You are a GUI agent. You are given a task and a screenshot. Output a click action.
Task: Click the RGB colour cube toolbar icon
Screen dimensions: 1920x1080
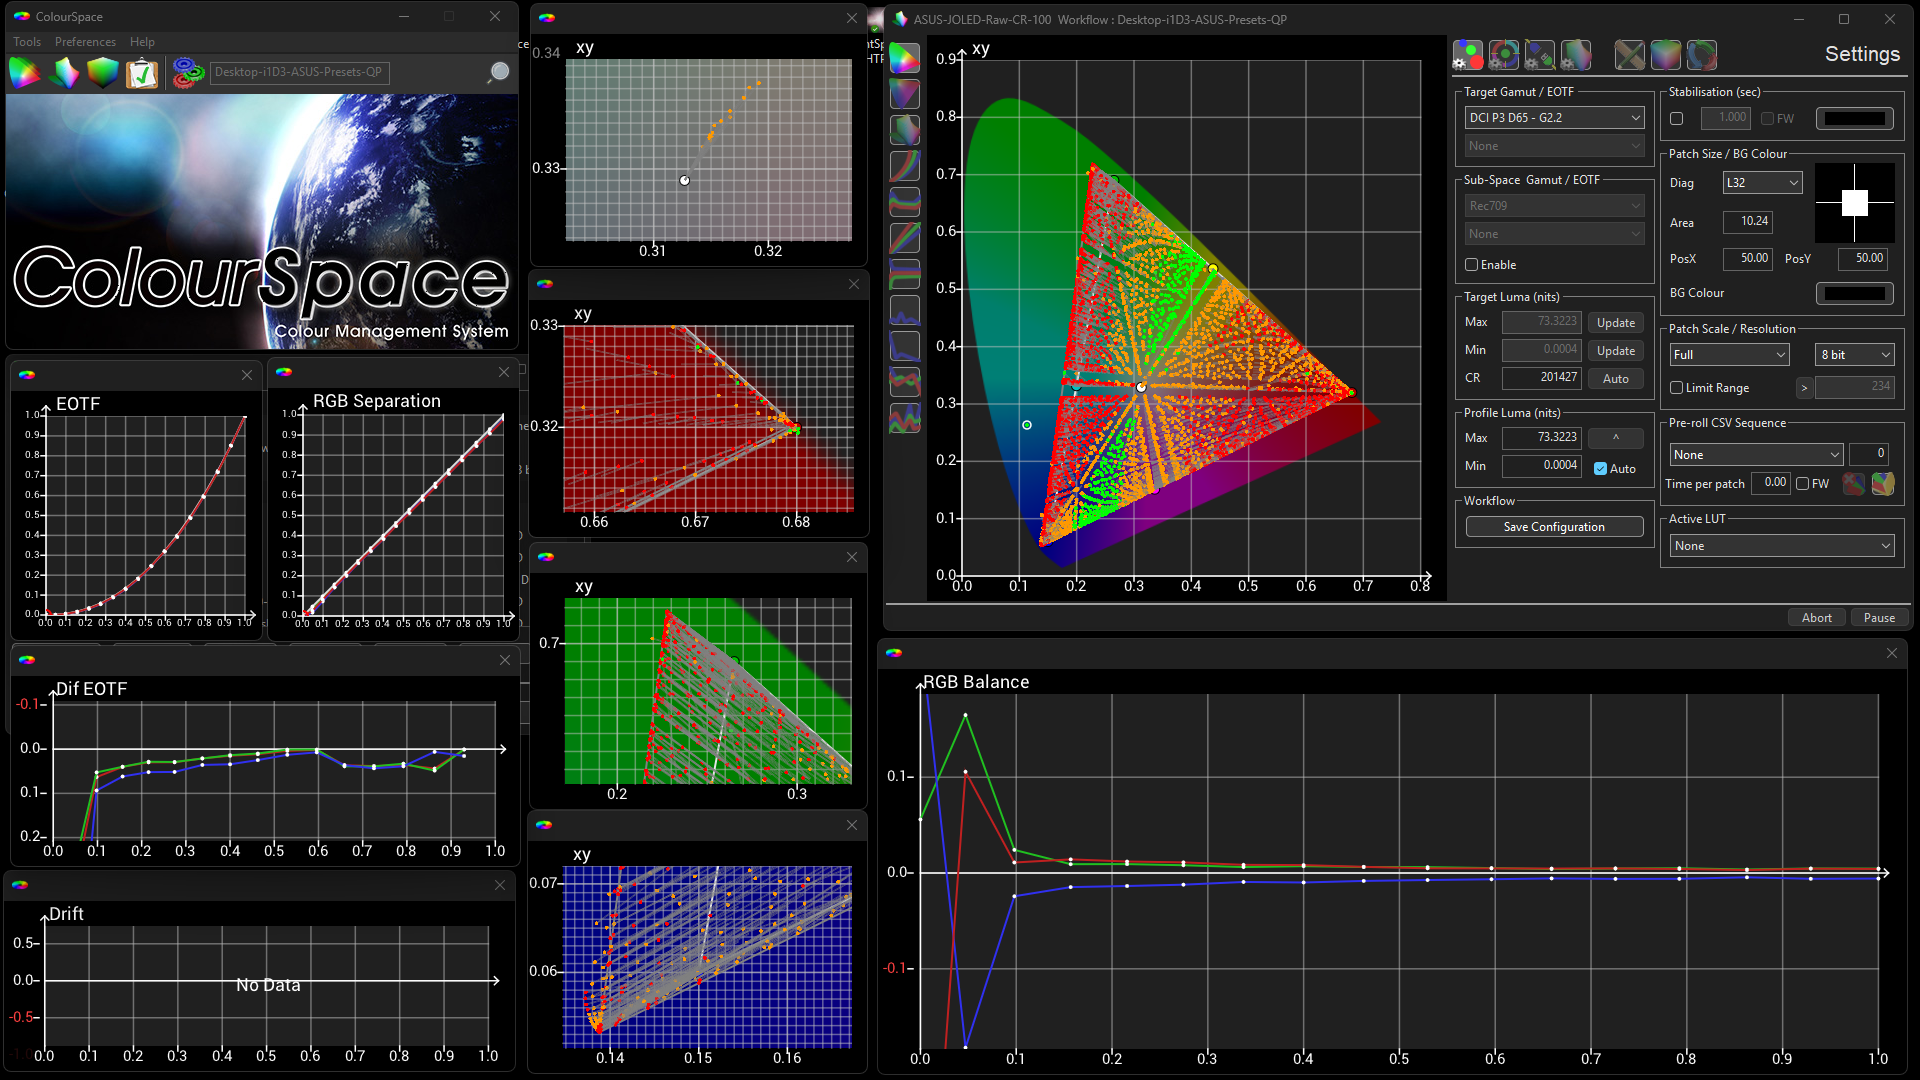pyautogui.click(x=102, y=73)
